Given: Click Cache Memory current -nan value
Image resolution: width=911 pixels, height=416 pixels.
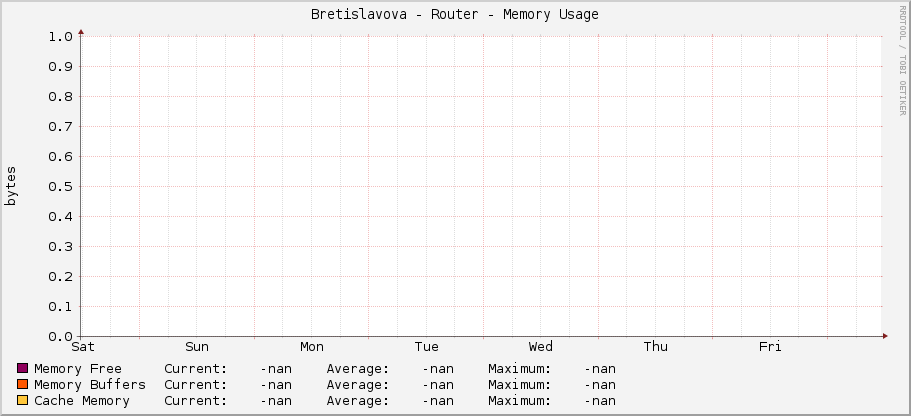Looking at the screenshot, I should pos(276,401).
